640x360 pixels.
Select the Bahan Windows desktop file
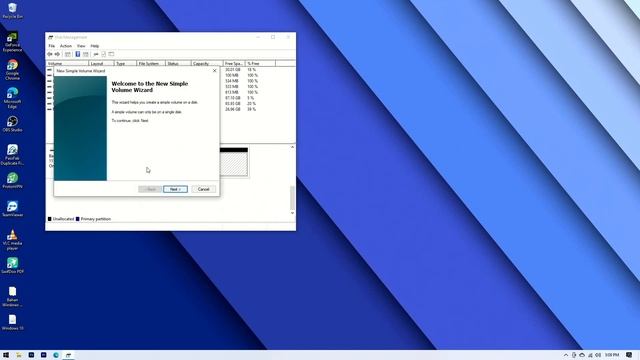(x=12, y=296)
